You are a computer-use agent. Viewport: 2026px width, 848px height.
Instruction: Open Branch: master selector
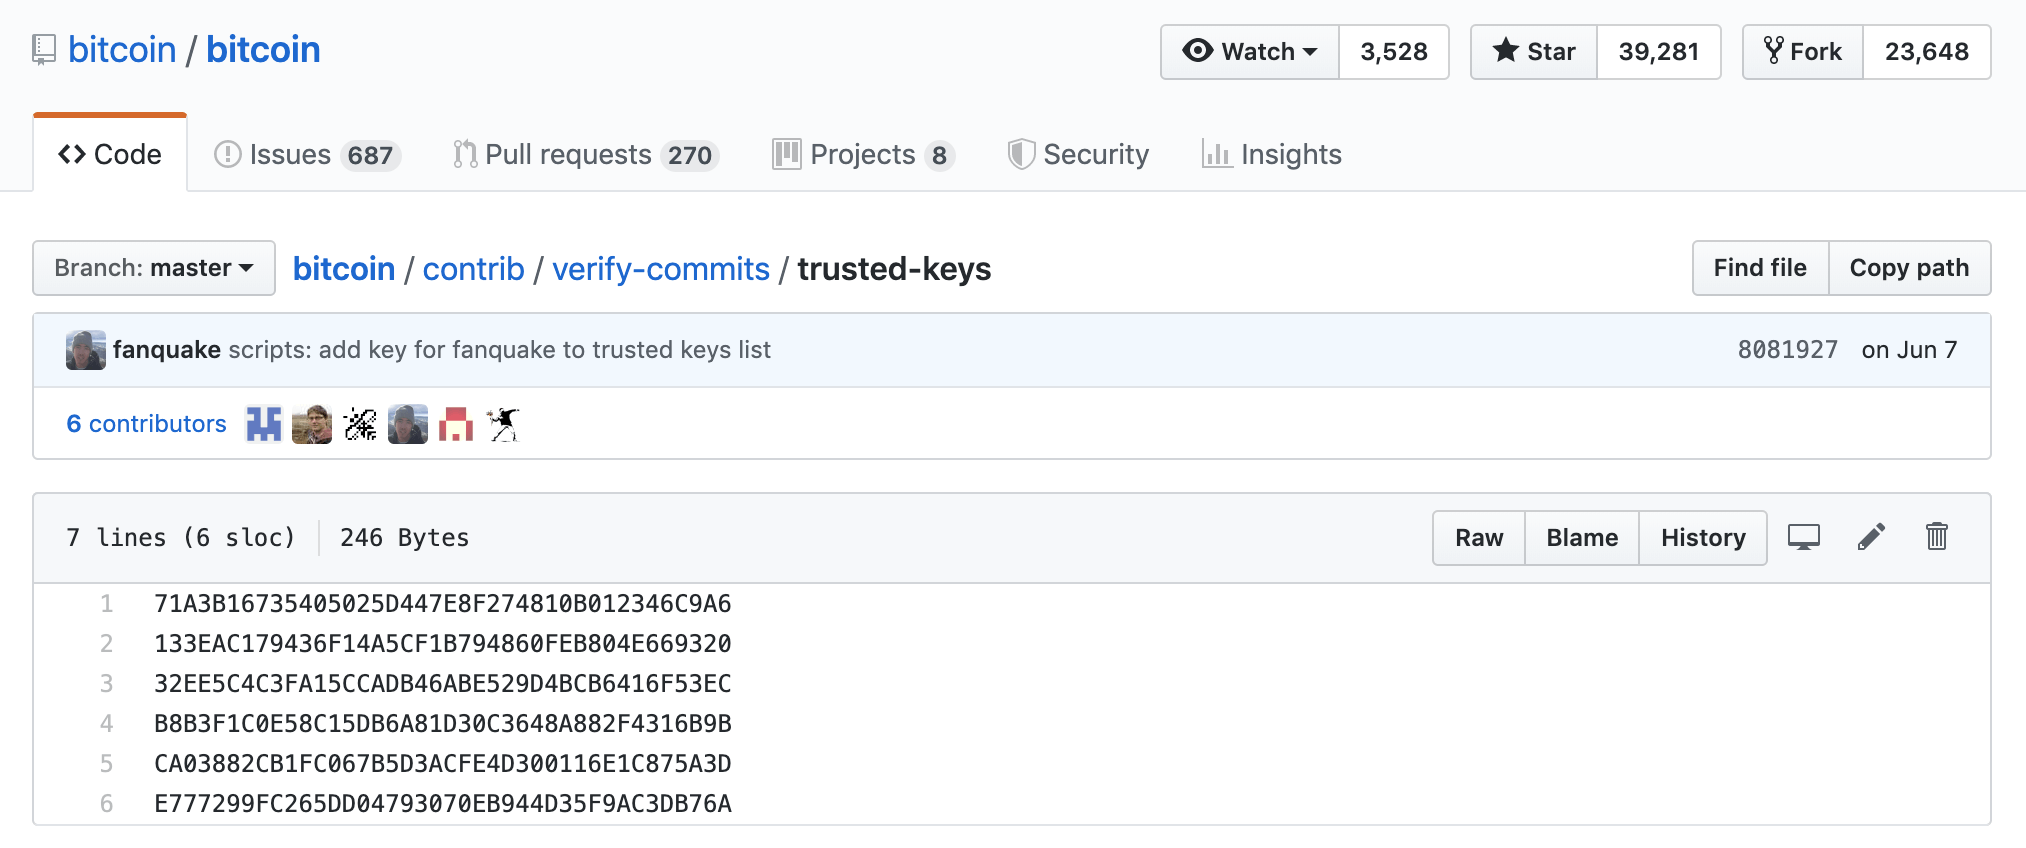click(x=154, y=268)
